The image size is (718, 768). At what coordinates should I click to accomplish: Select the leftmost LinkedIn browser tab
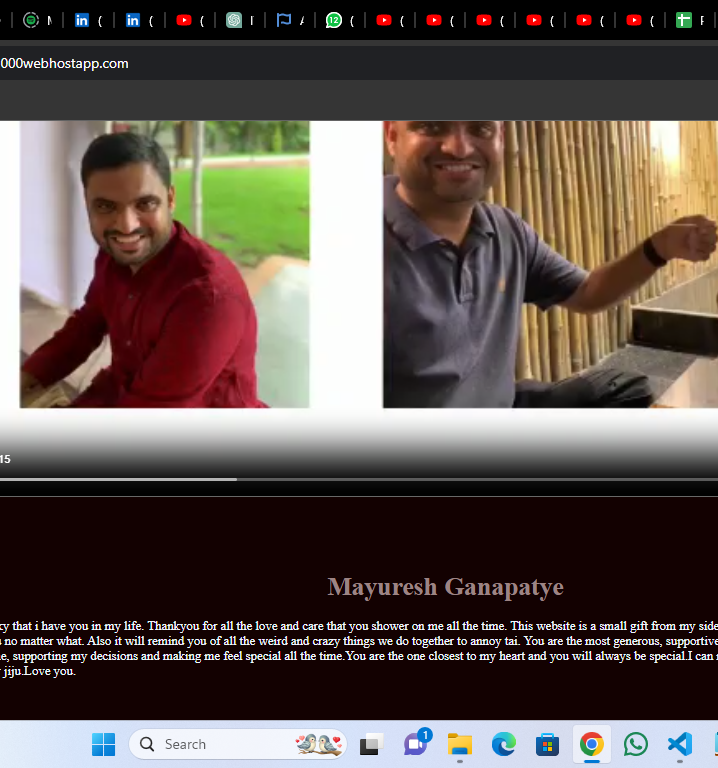click(x=88, y=20)
